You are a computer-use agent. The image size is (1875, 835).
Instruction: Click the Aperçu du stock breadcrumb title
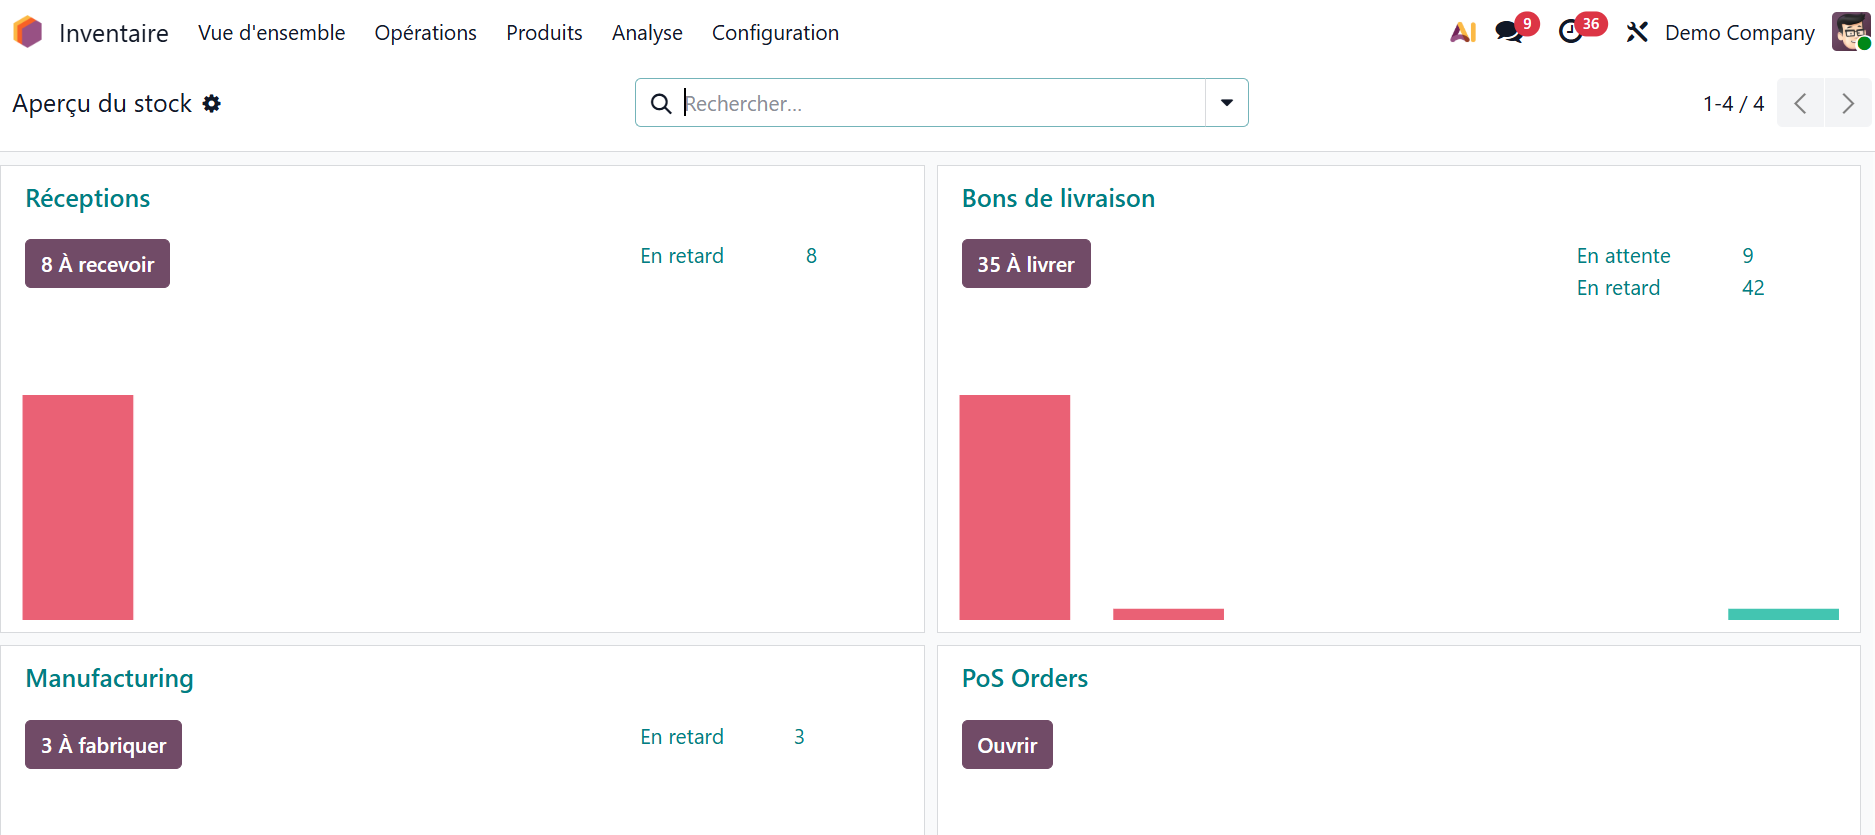[x=102, y=103]
